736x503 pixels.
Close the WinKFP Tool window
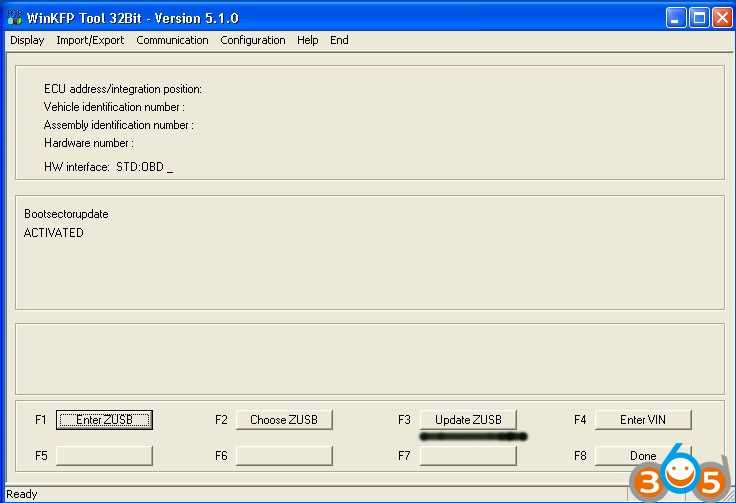(x=720, y=17)
